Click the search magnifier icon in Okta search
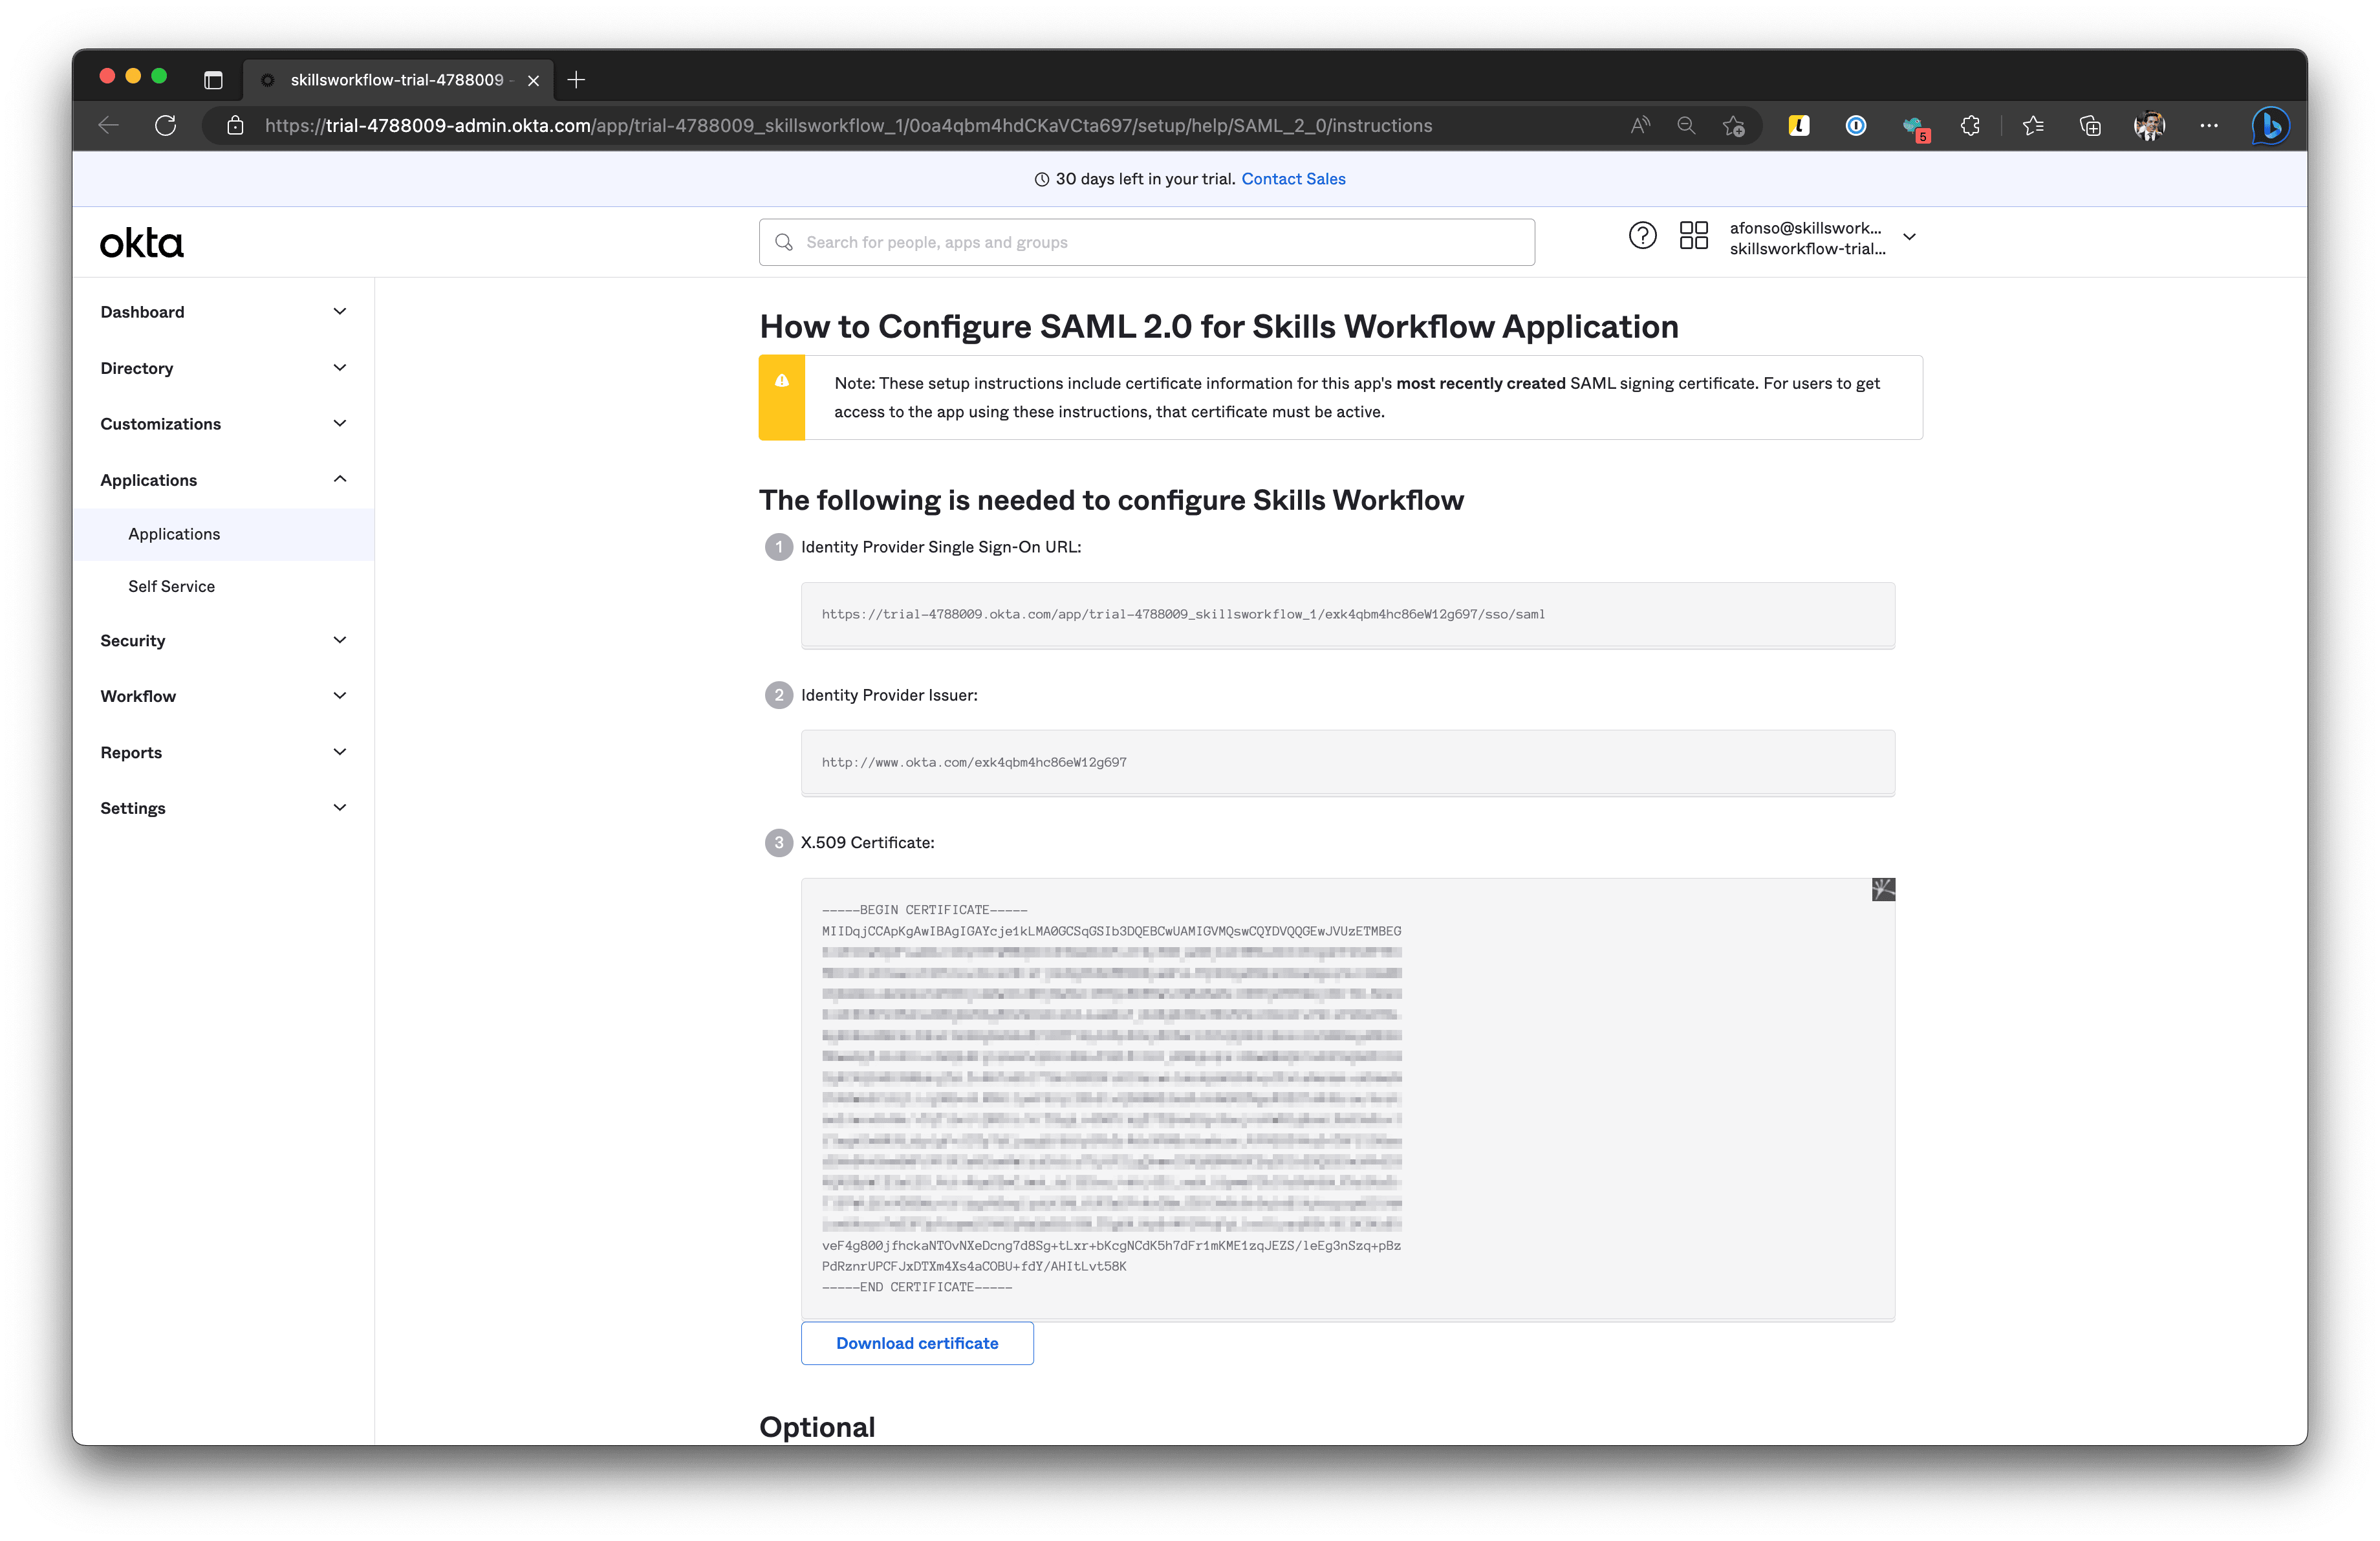The height and width of the screenshot is (1541, 2380). (784, 242)
